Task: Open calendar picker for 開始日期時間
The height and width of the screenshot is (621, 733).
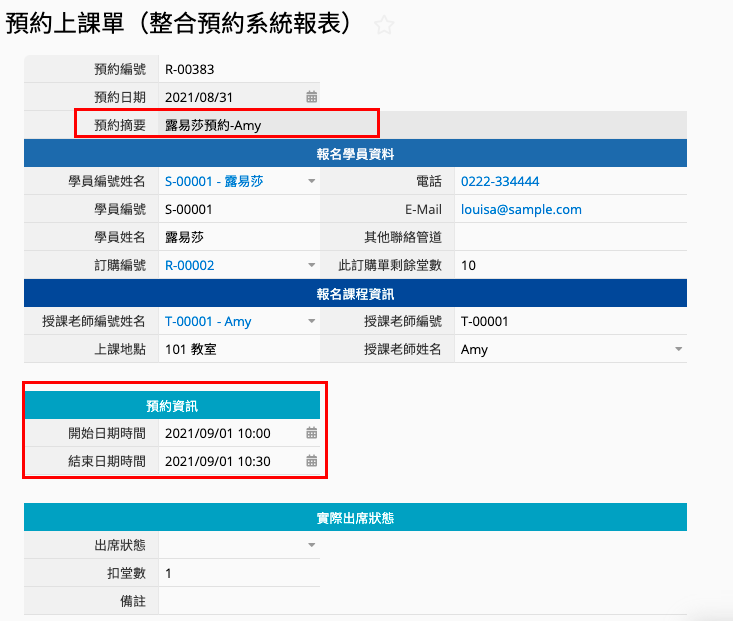Action: pos(311,433)
